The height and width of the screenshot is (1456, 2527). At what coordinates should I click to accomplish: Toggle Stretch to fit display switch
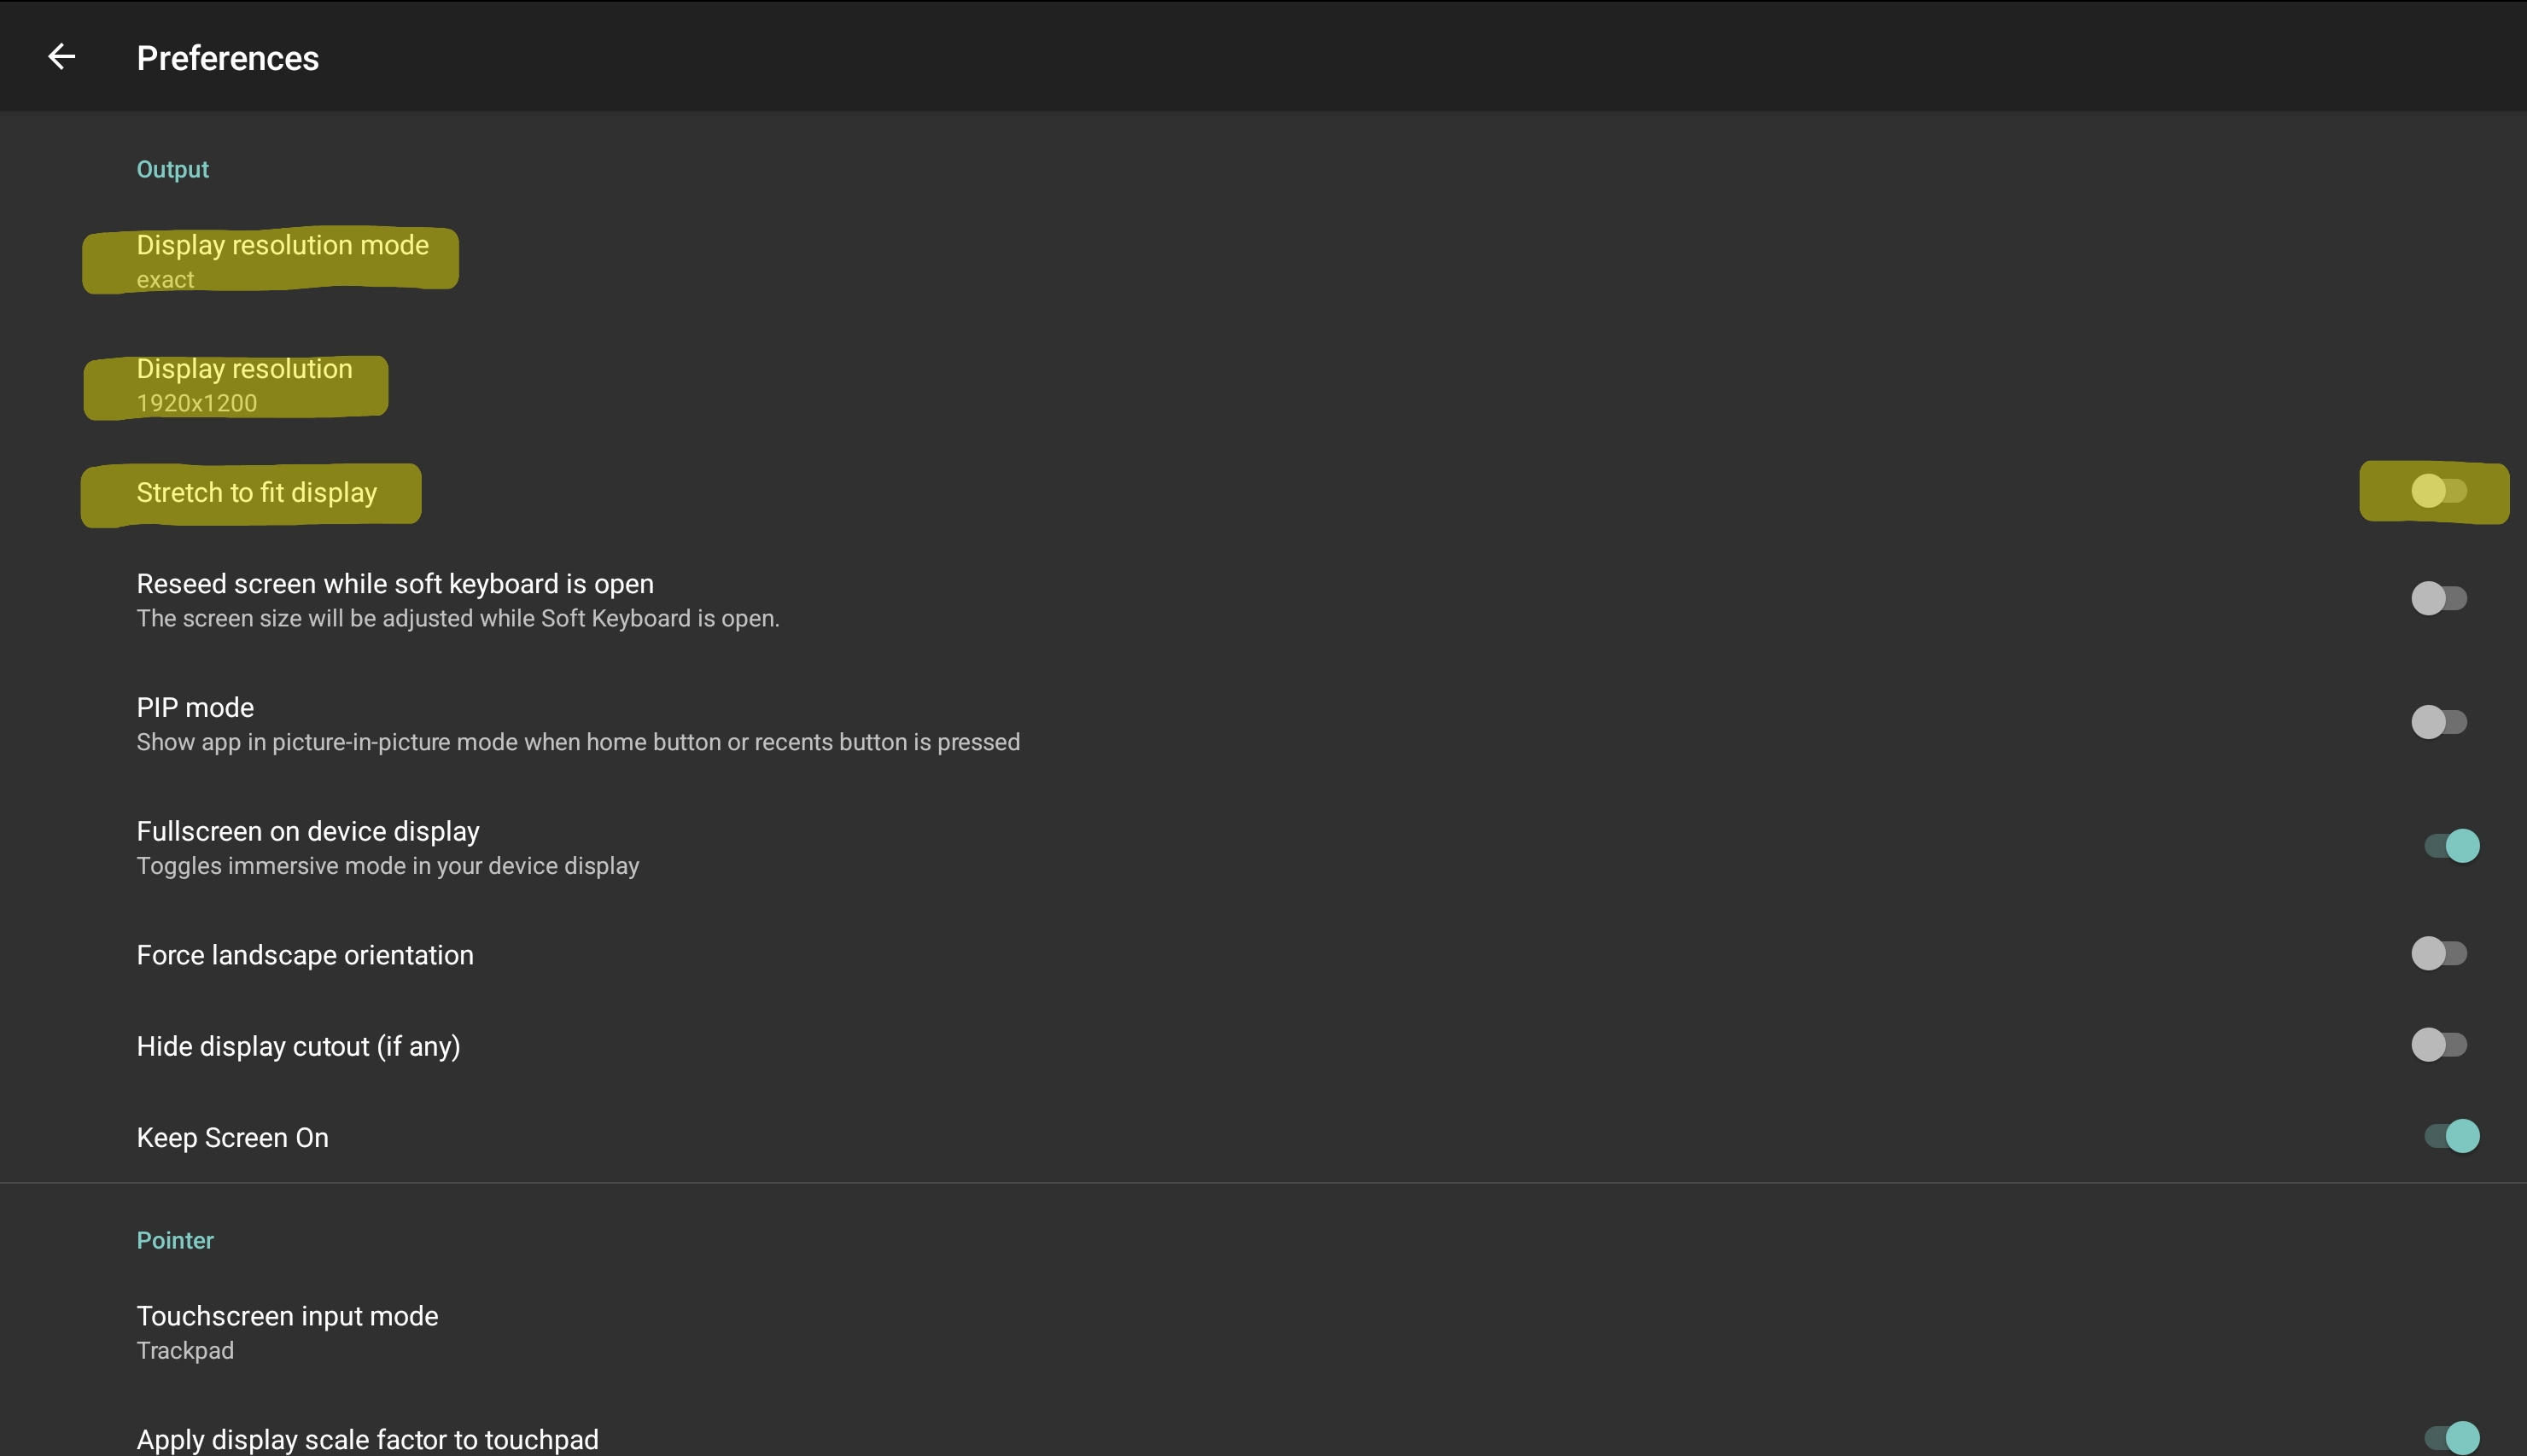(x=2439, y=491)
